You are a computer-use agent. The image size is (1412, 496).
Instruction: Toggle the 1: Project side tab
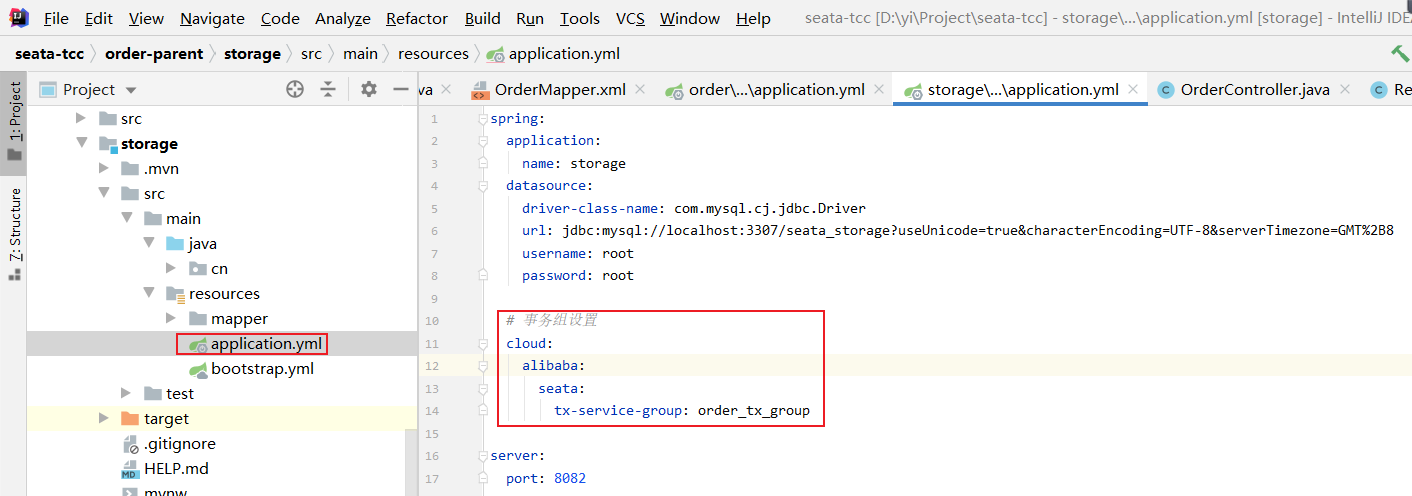coord(14,123)
